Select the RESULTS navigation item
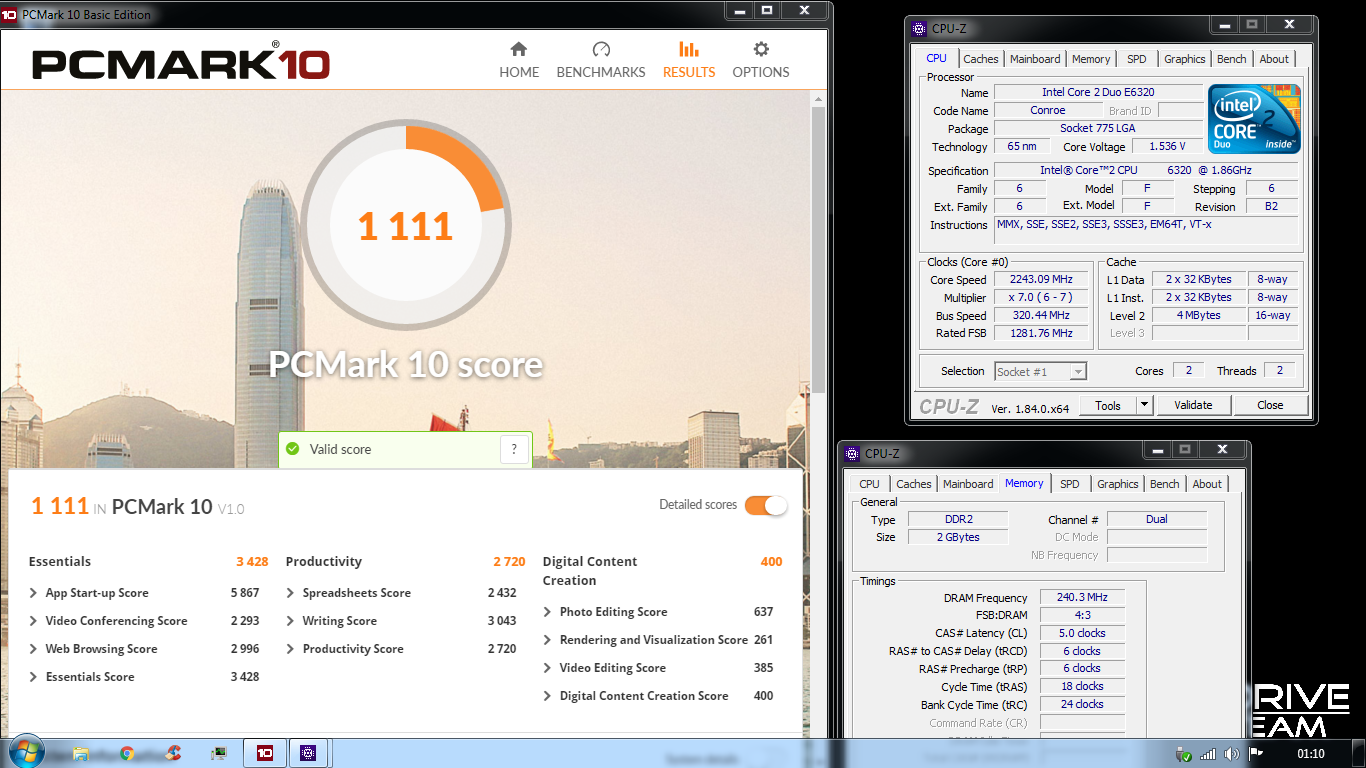The width and height of the screenshot is (1366, 768). pyautogui.click(x=689, y=60)
